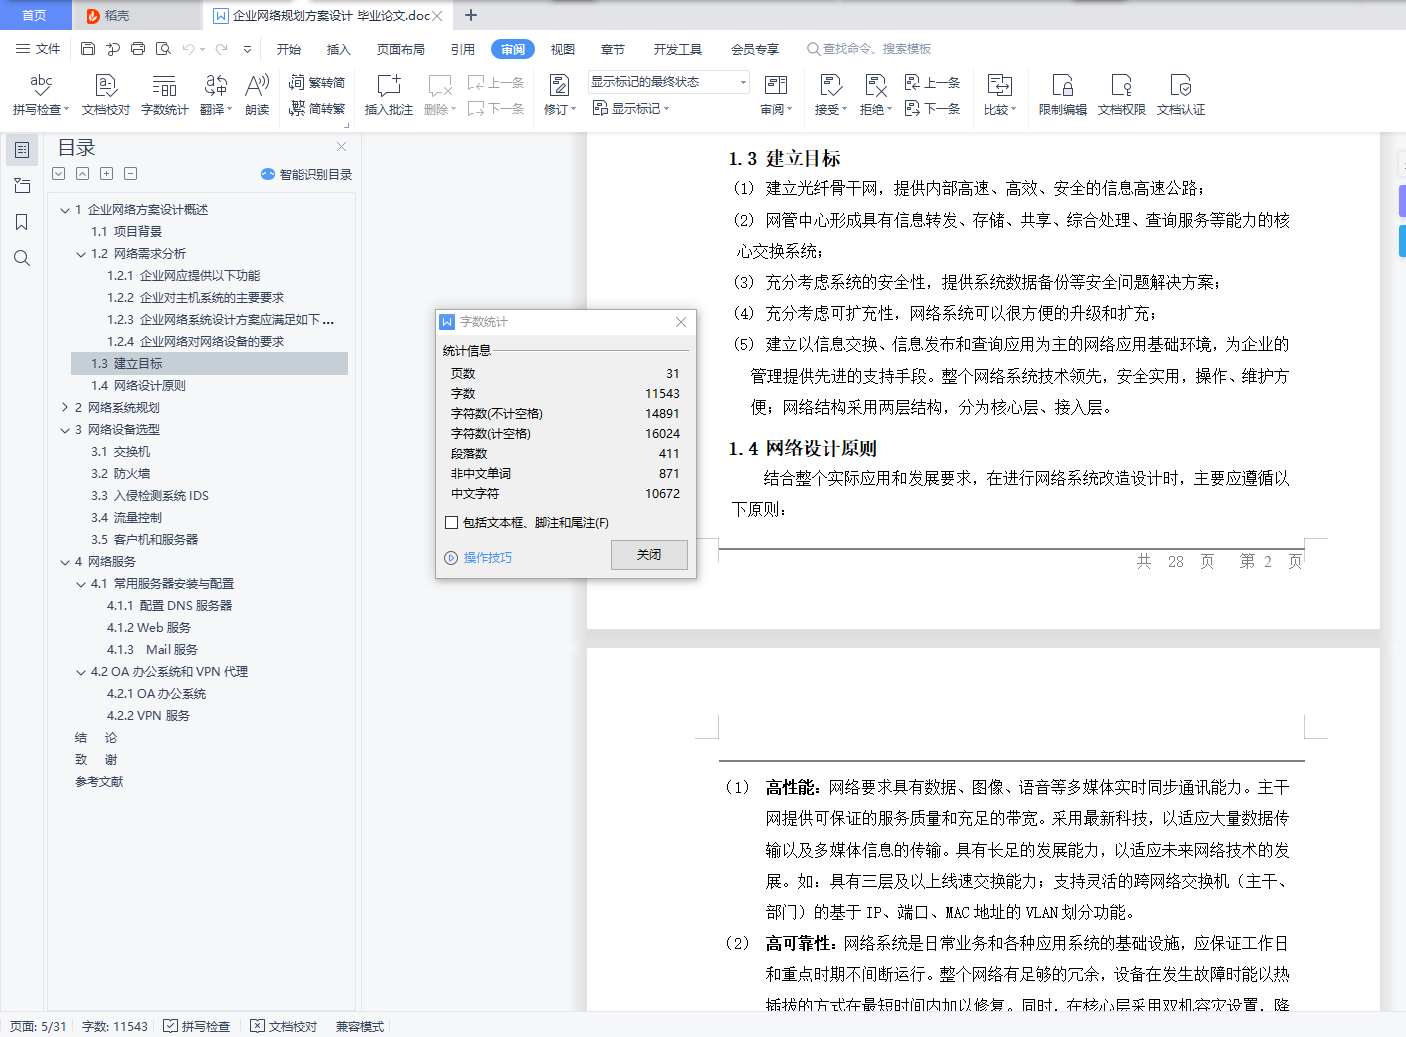1406x1037 pixels.
Task: Jump to 4.1.3 Mail 服务 in the outline
Action: pyautogui.click(x=153, y=650)
